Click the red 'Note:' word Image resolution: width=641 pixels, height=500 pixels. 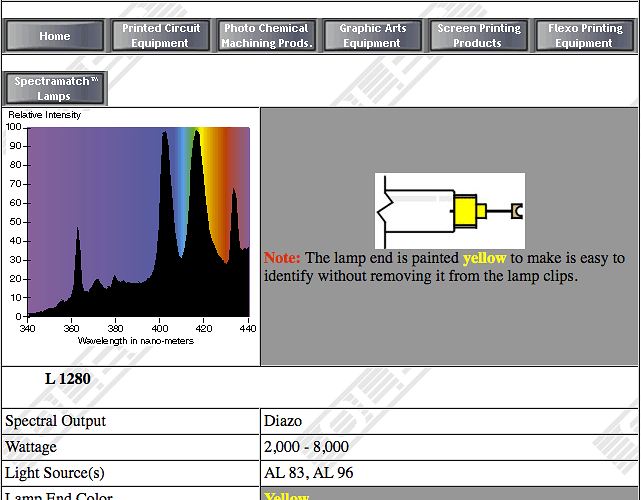click(282, 258)
